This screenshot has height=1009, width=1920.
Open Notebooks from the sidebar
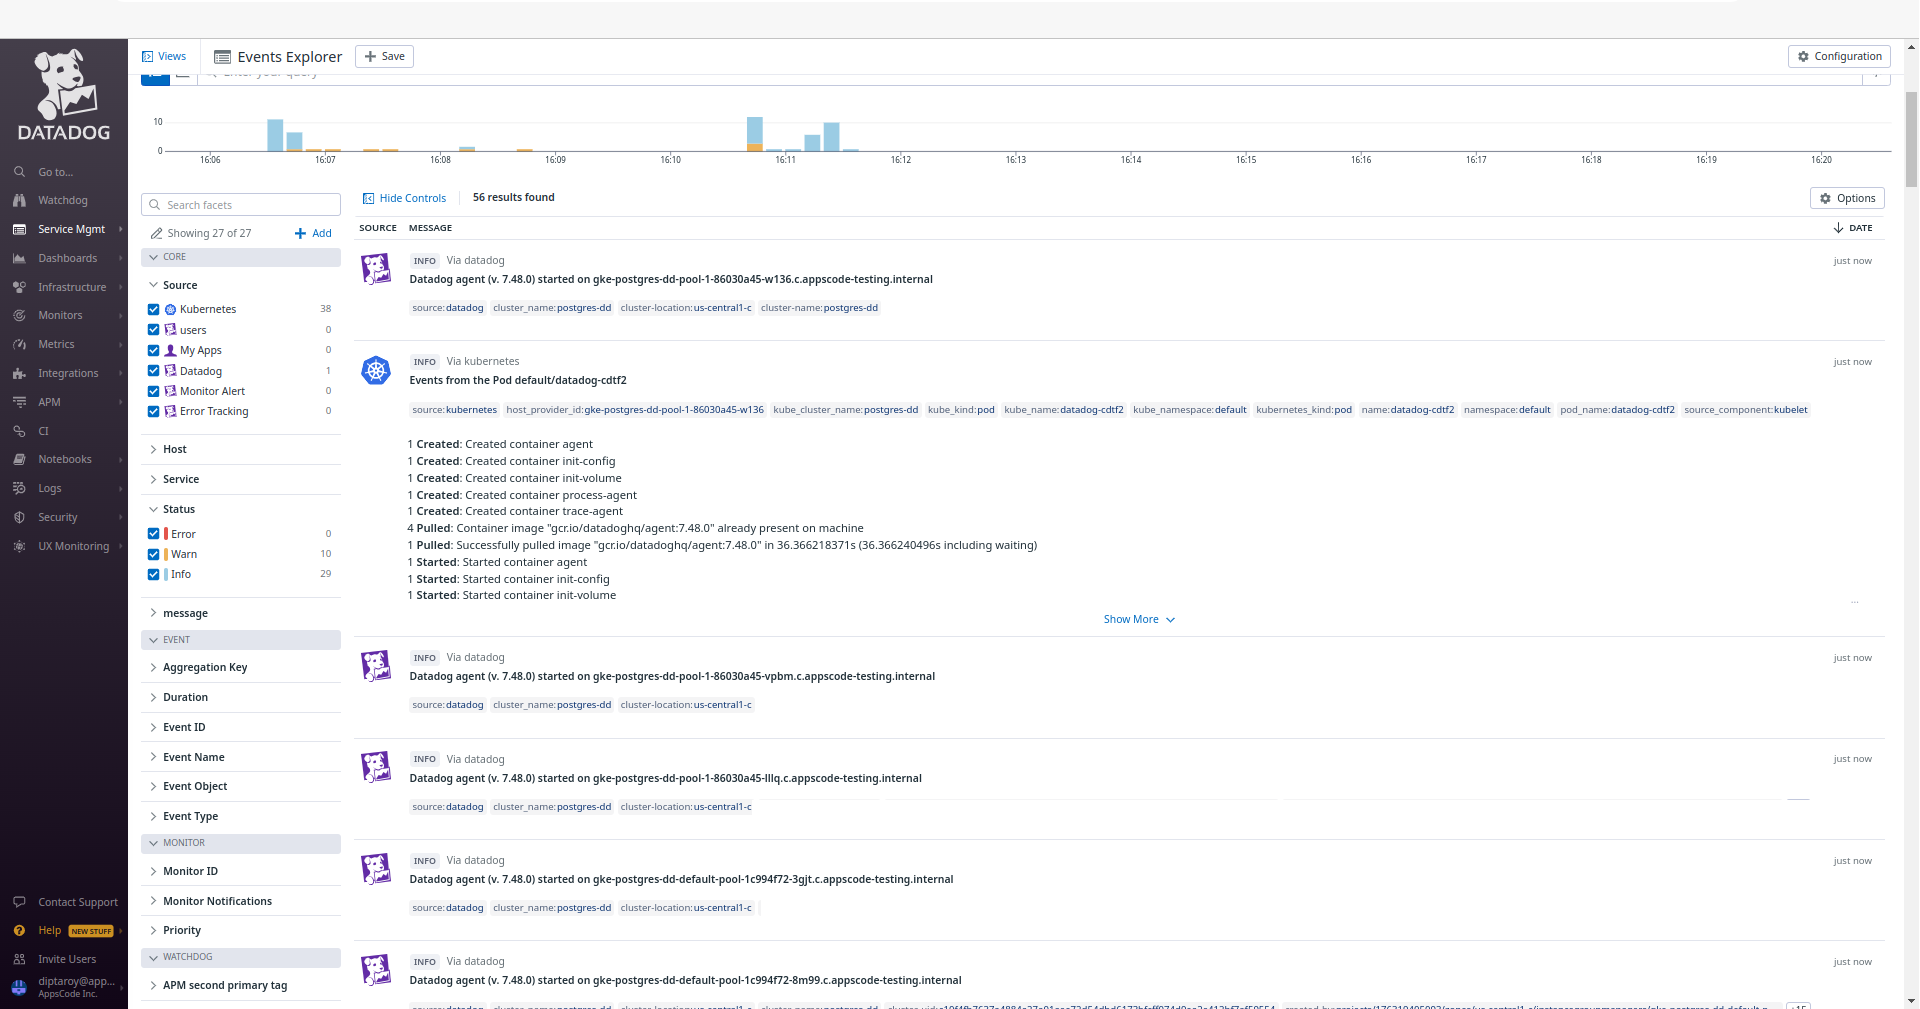pyautogui.click(x=64, y=459)
